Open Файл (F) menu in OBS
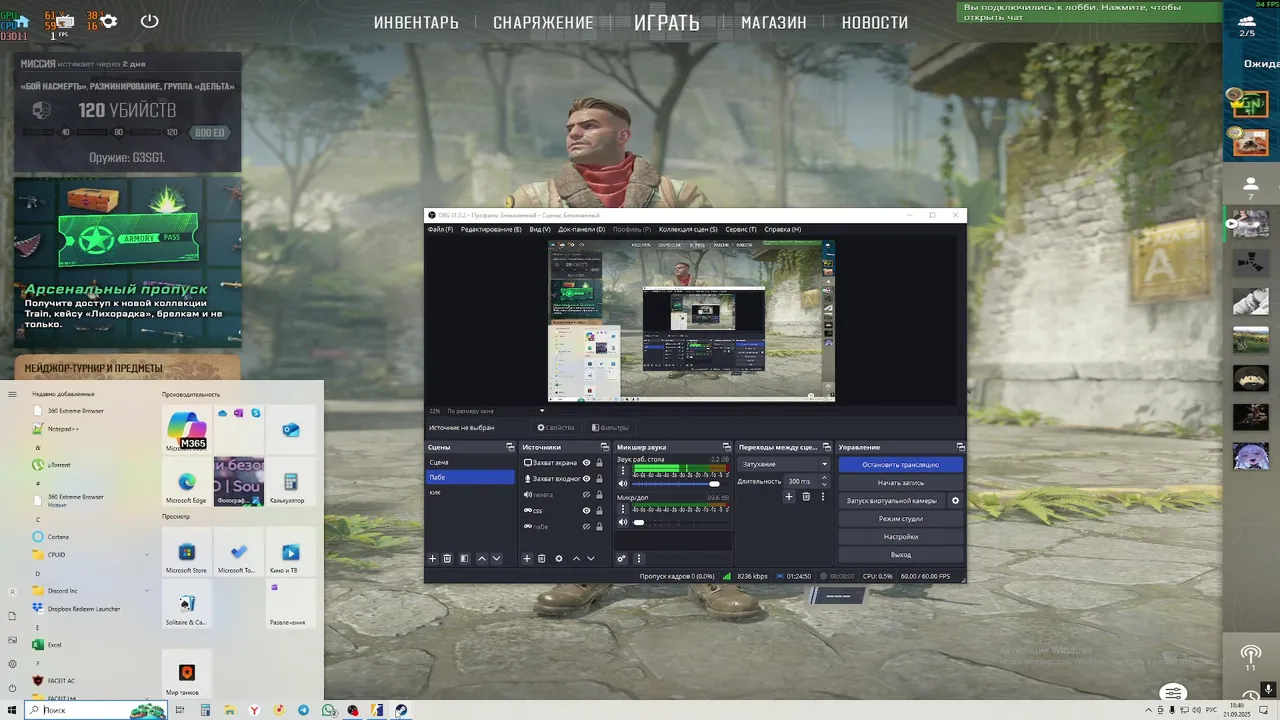This screenshot has width=1280, height=720. pos(440,229)
